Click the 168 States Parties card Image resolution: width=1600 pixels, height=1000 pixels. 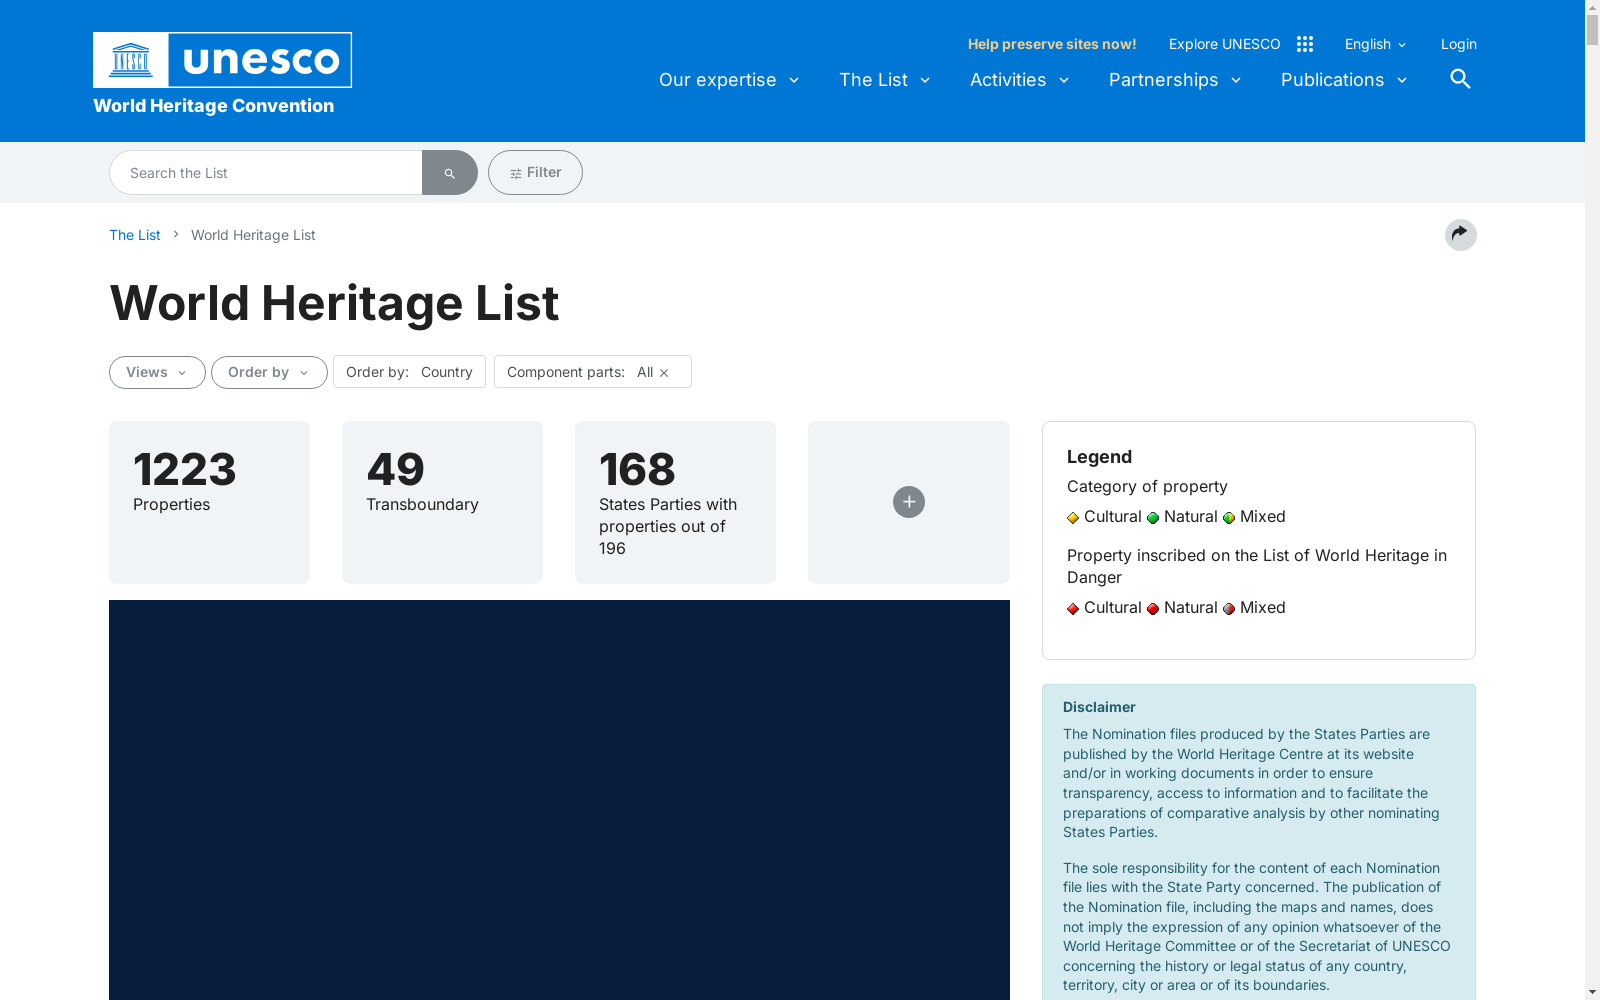tap(675, 502)
